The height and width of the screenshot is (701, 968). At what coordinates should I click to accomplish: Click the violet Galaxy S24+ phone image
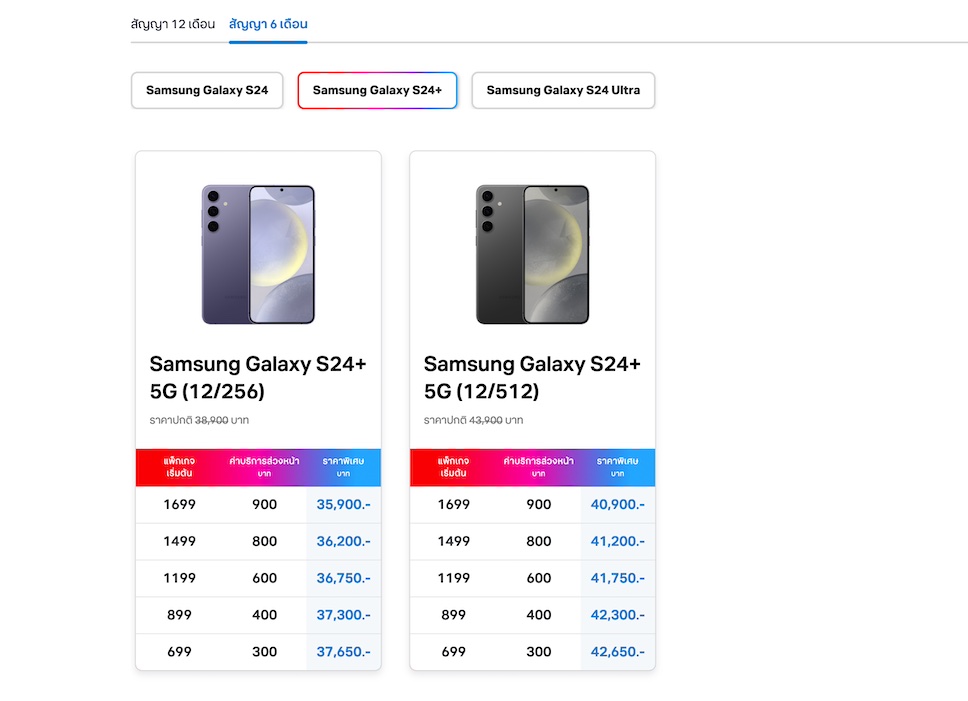click(258, 254)
